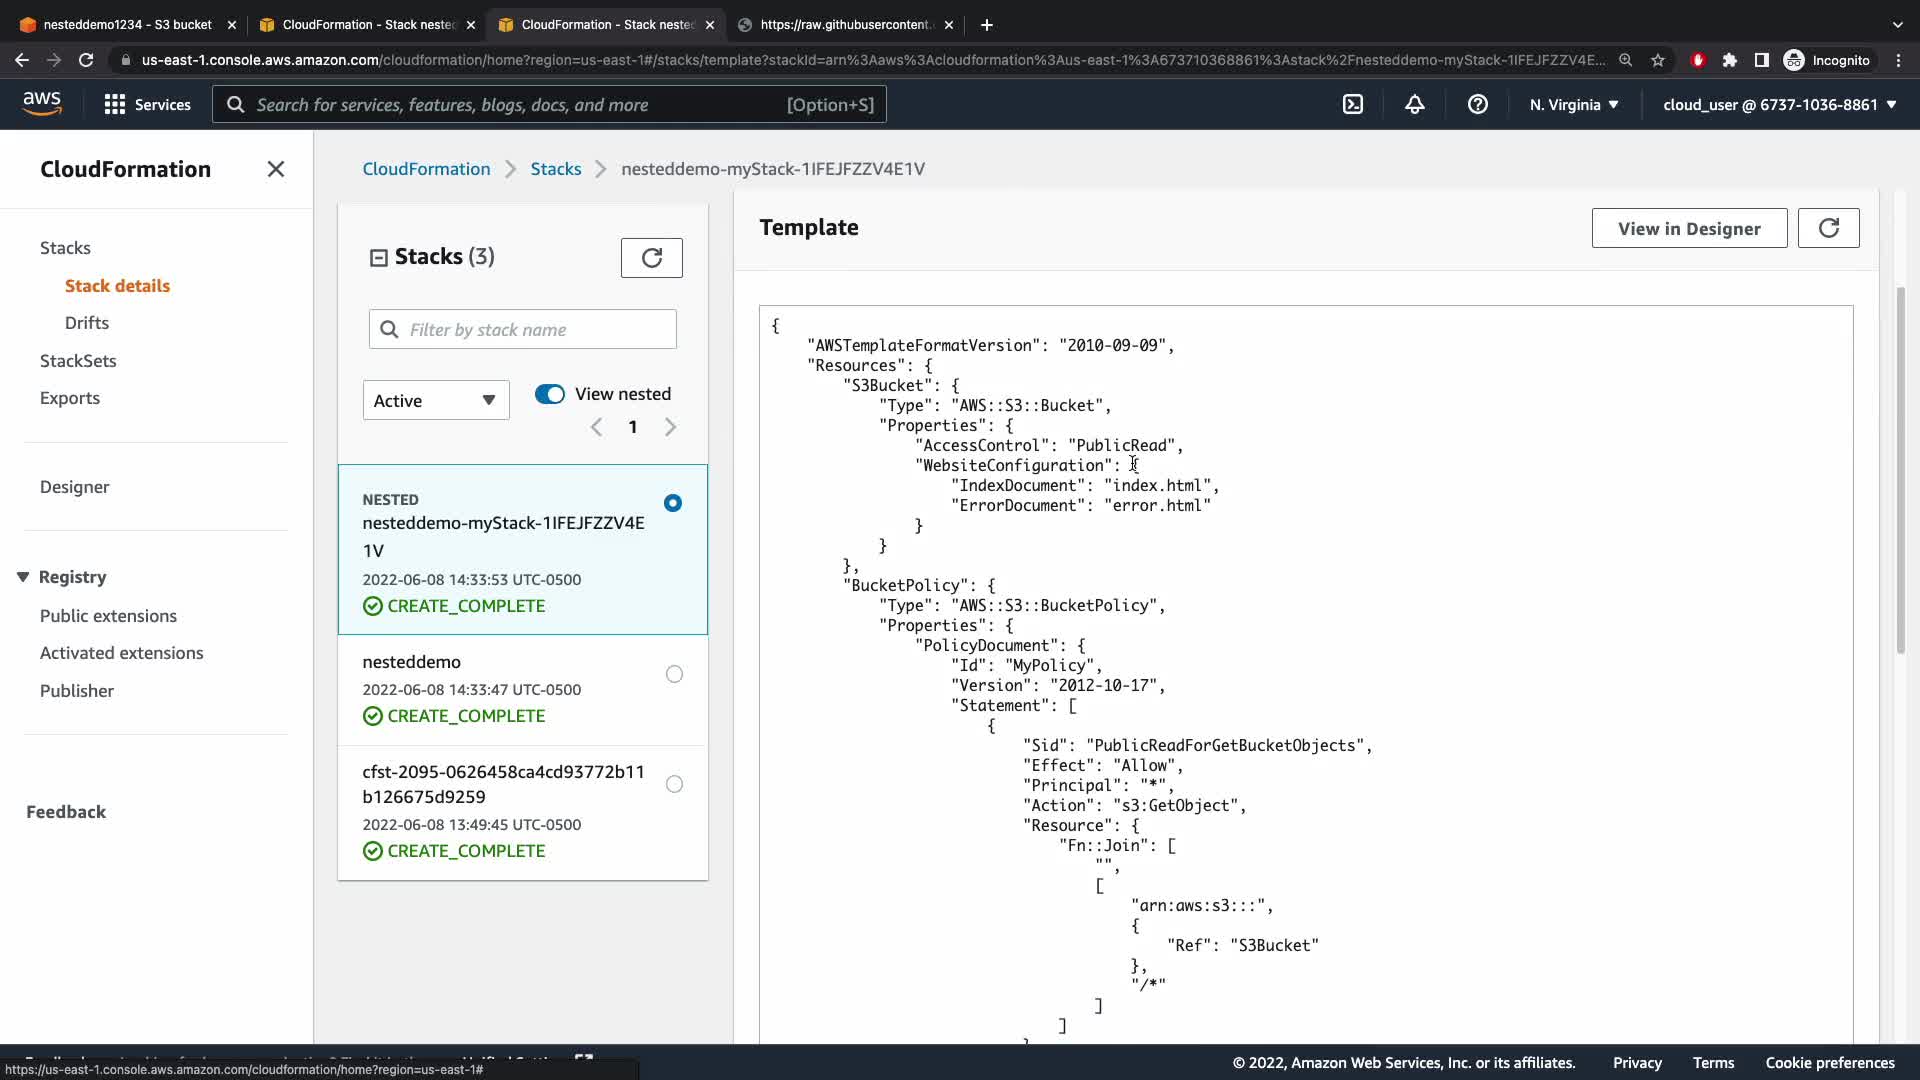Click the help question mark icon
This screenshot has height=1080, width=1920.
click(1477, 104)
